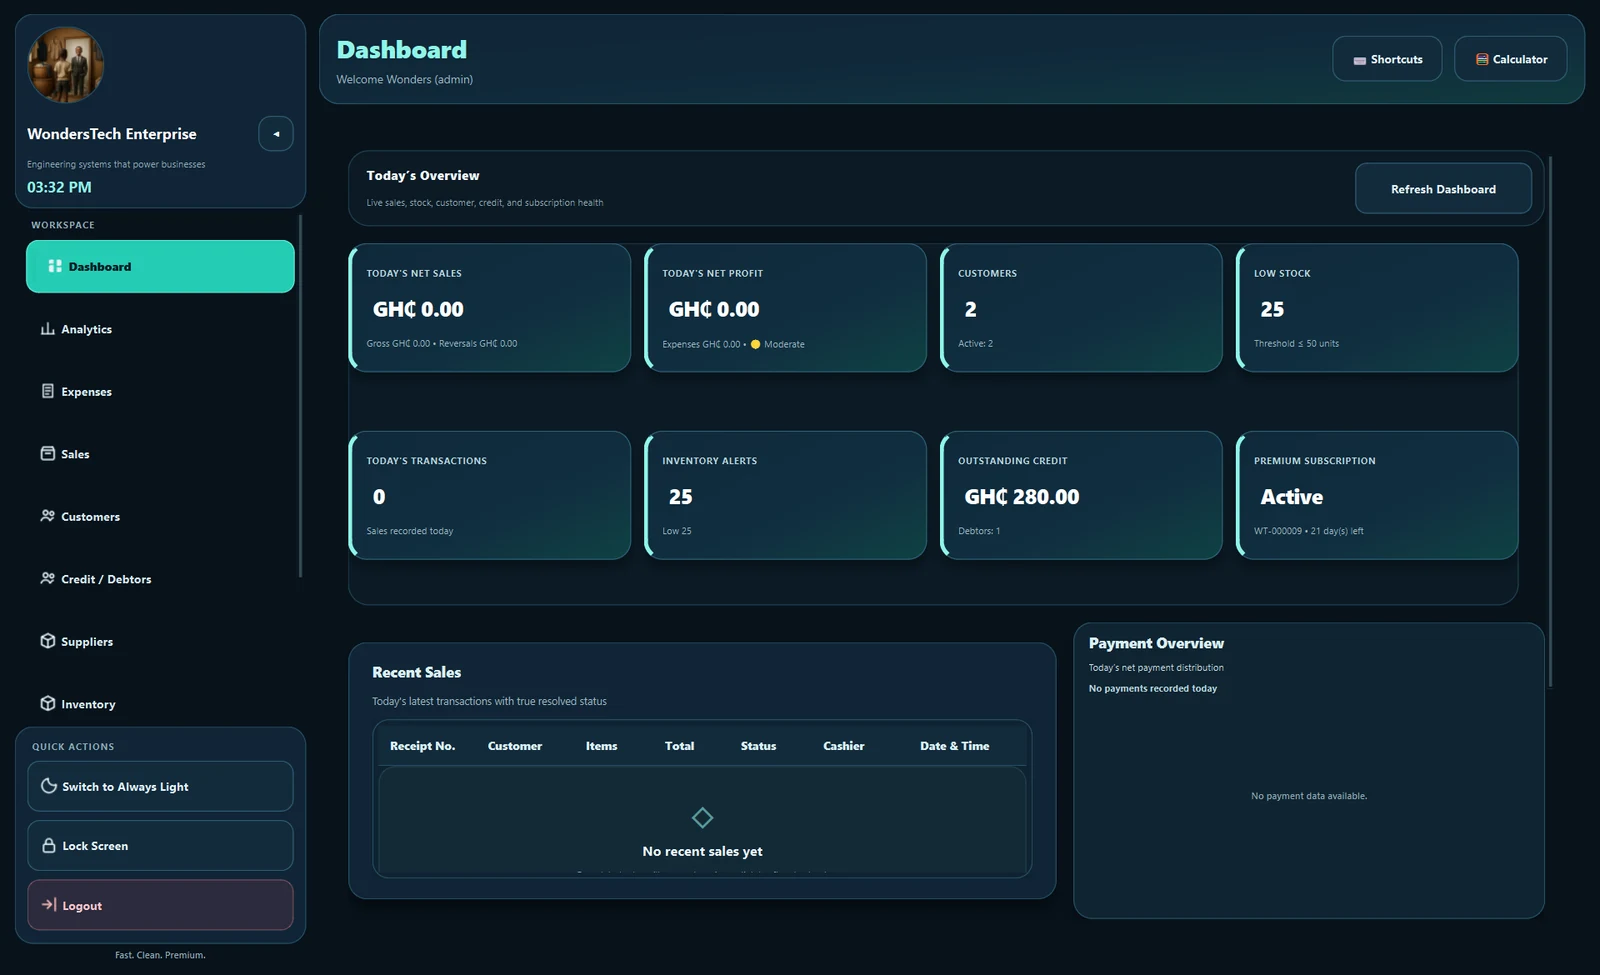Click the Date & Time column header
Screen dimensions: 1600x975
click(x=954, y=746)
